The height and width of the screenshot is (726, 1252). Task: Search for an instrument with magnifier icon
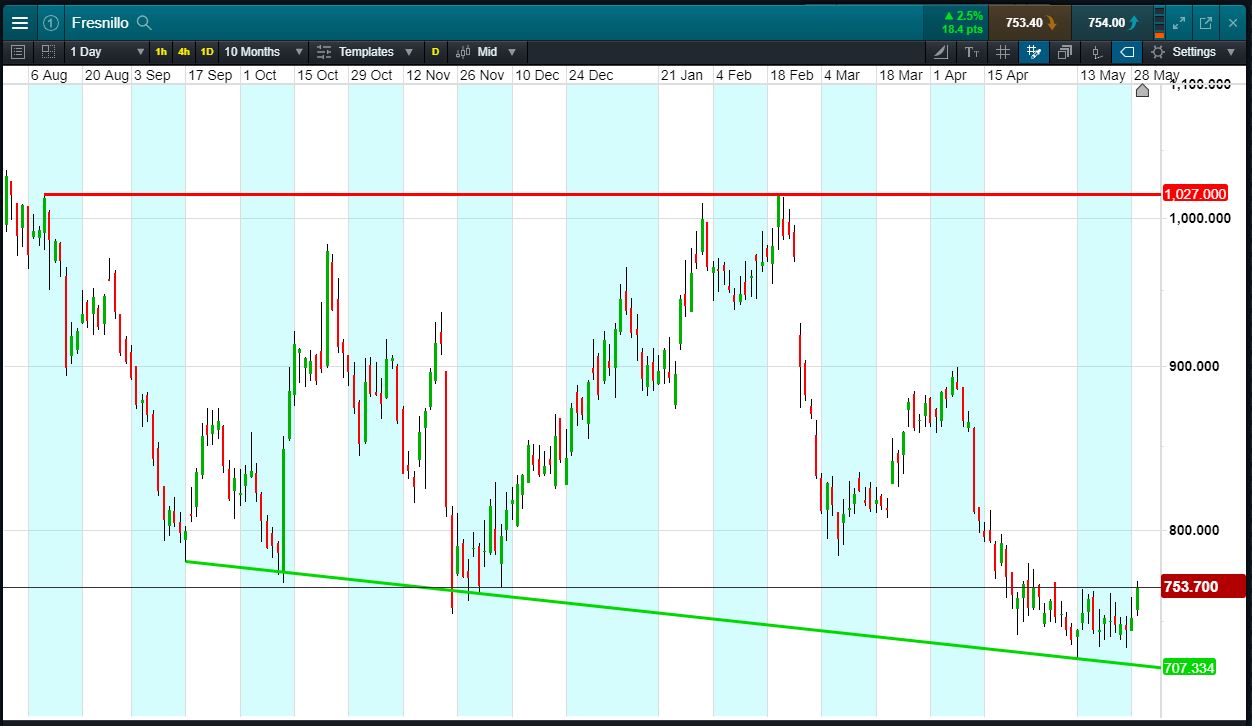click(x=144, y=22)
